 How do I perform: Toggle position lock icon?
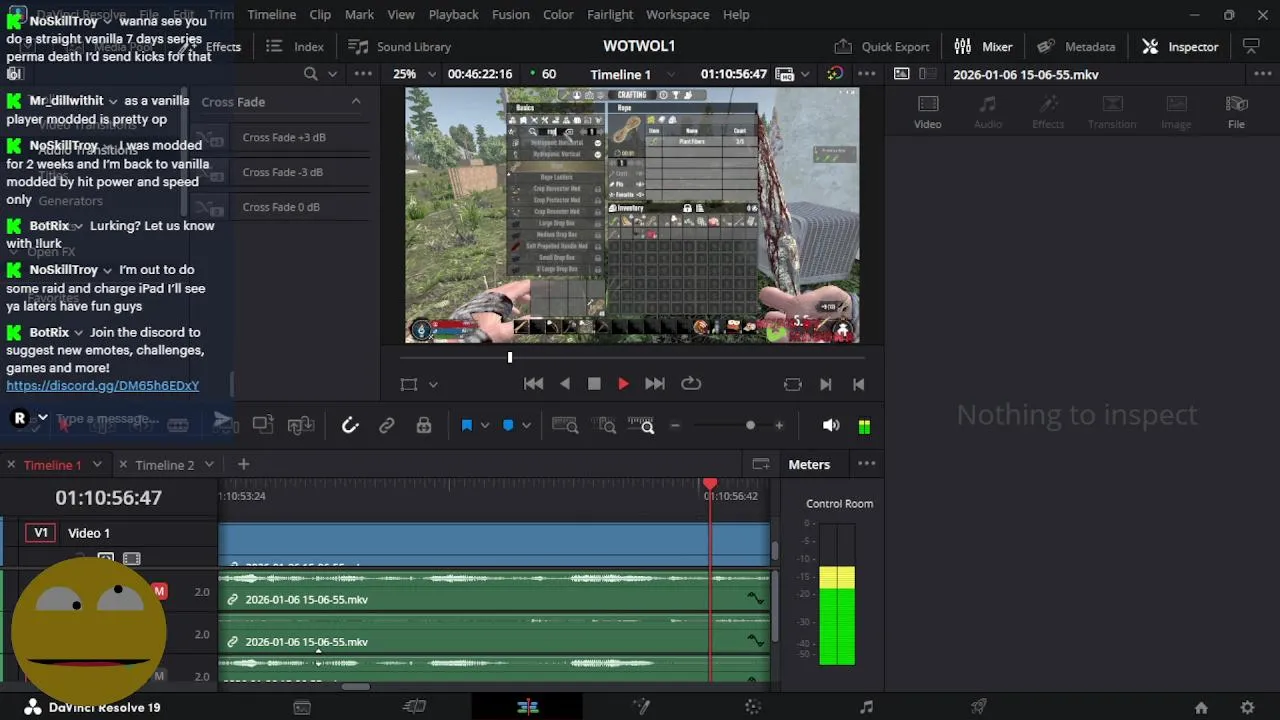pyautogui.click(x=424, y=426)
